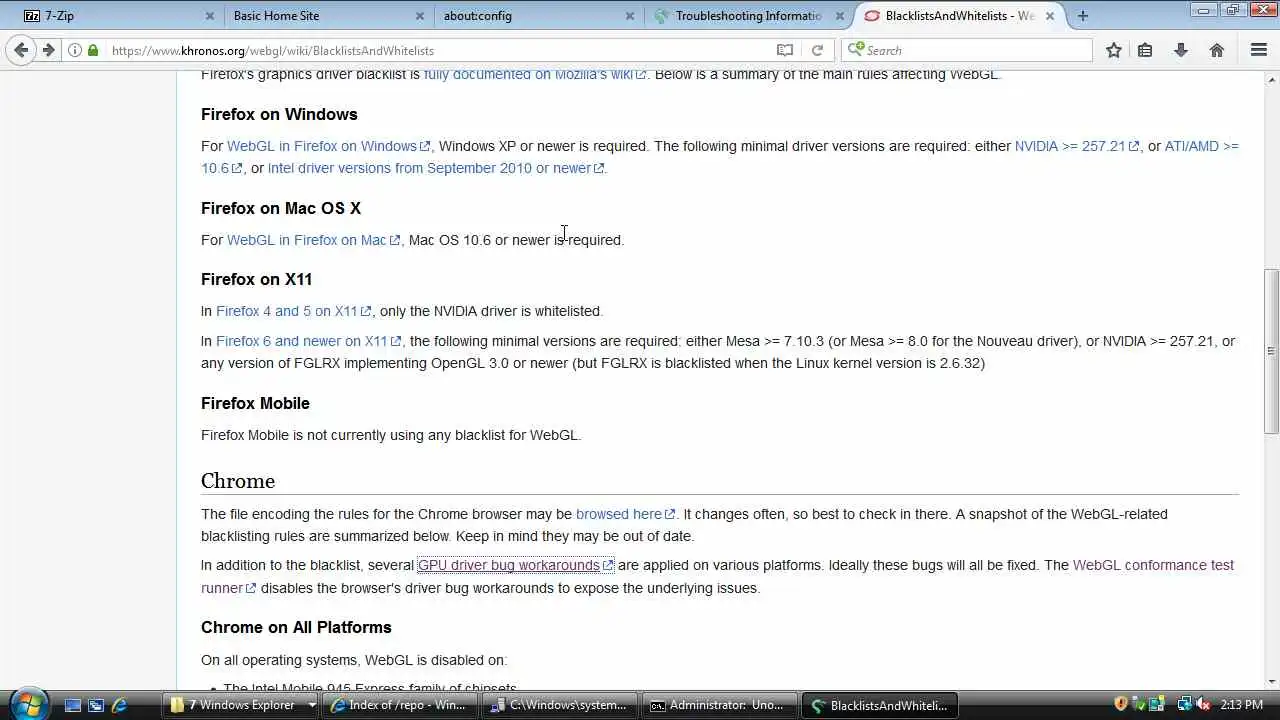
Task: Switch to Administrator command prompt taskbar window
Action: point(720,705)
